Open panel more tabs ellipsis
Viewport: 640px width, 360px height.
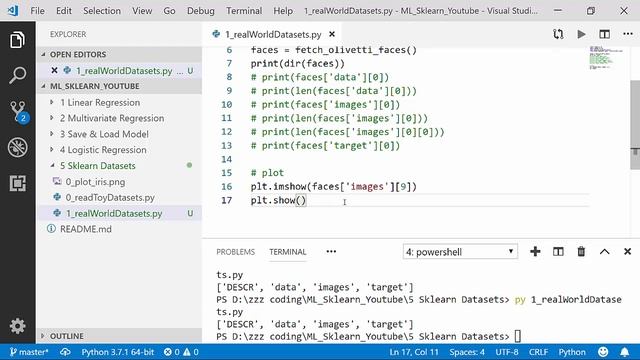click(x=331, y=251)
